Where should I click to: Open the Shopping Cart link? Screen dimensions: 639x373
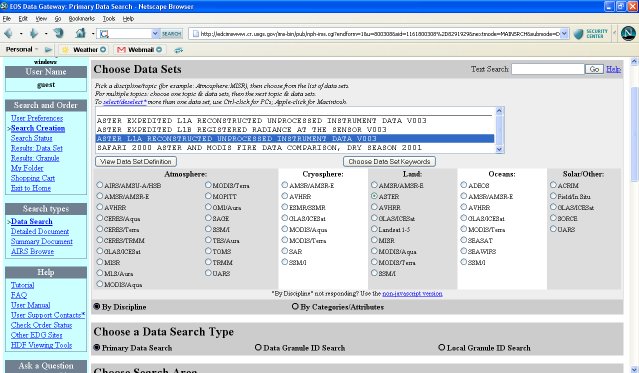point(33,178)
